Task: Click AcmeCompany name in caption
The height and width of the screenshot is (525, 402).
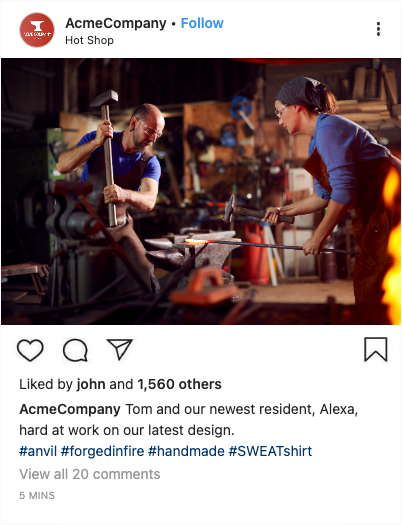Action: (x=70, y=409)
